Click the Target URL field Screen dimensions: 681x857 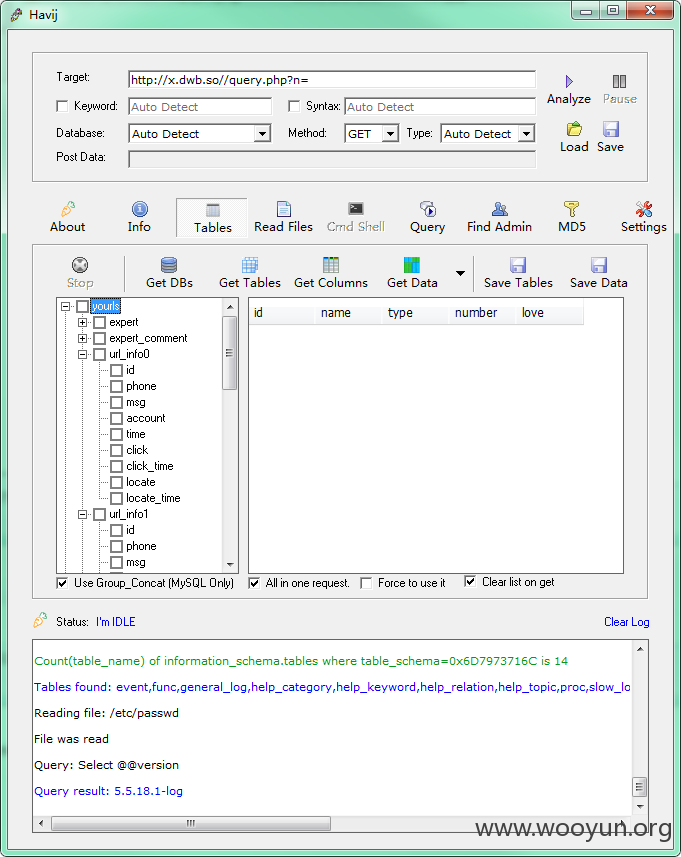(x=332, y=80)
